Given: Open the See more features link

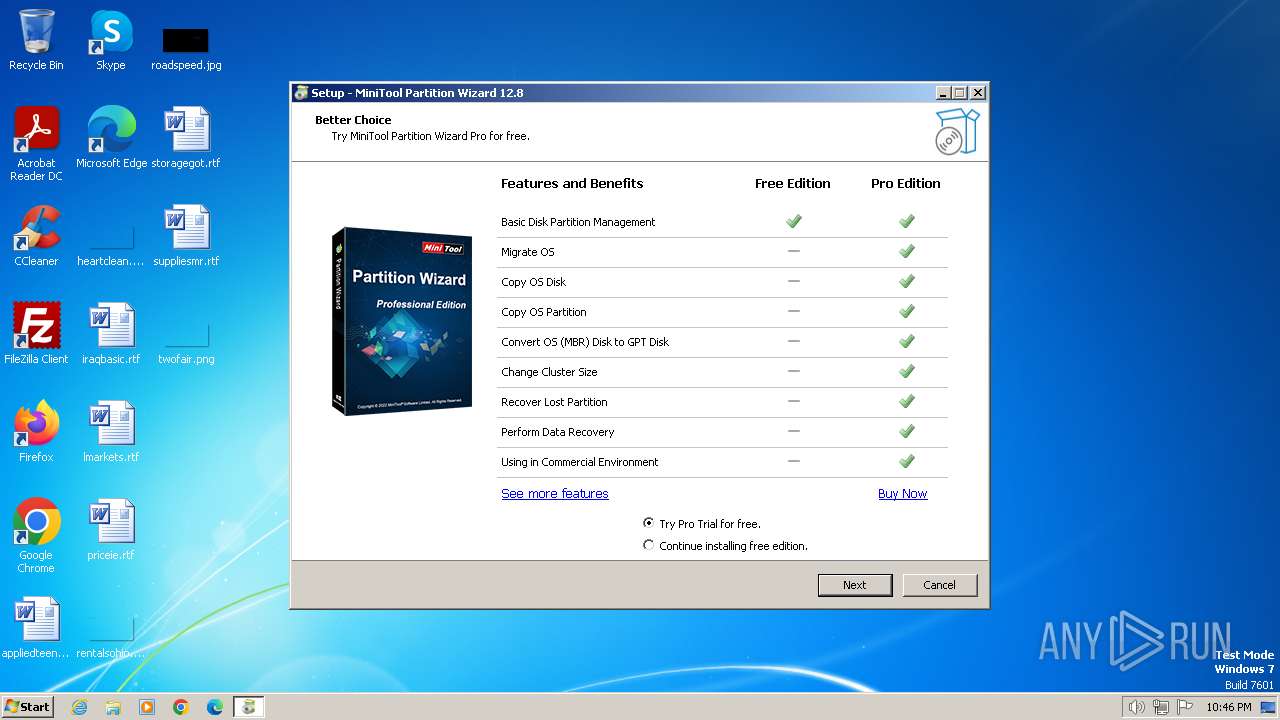Looking at the screenshot, I should pyautogui.click(x=555, y=494).
